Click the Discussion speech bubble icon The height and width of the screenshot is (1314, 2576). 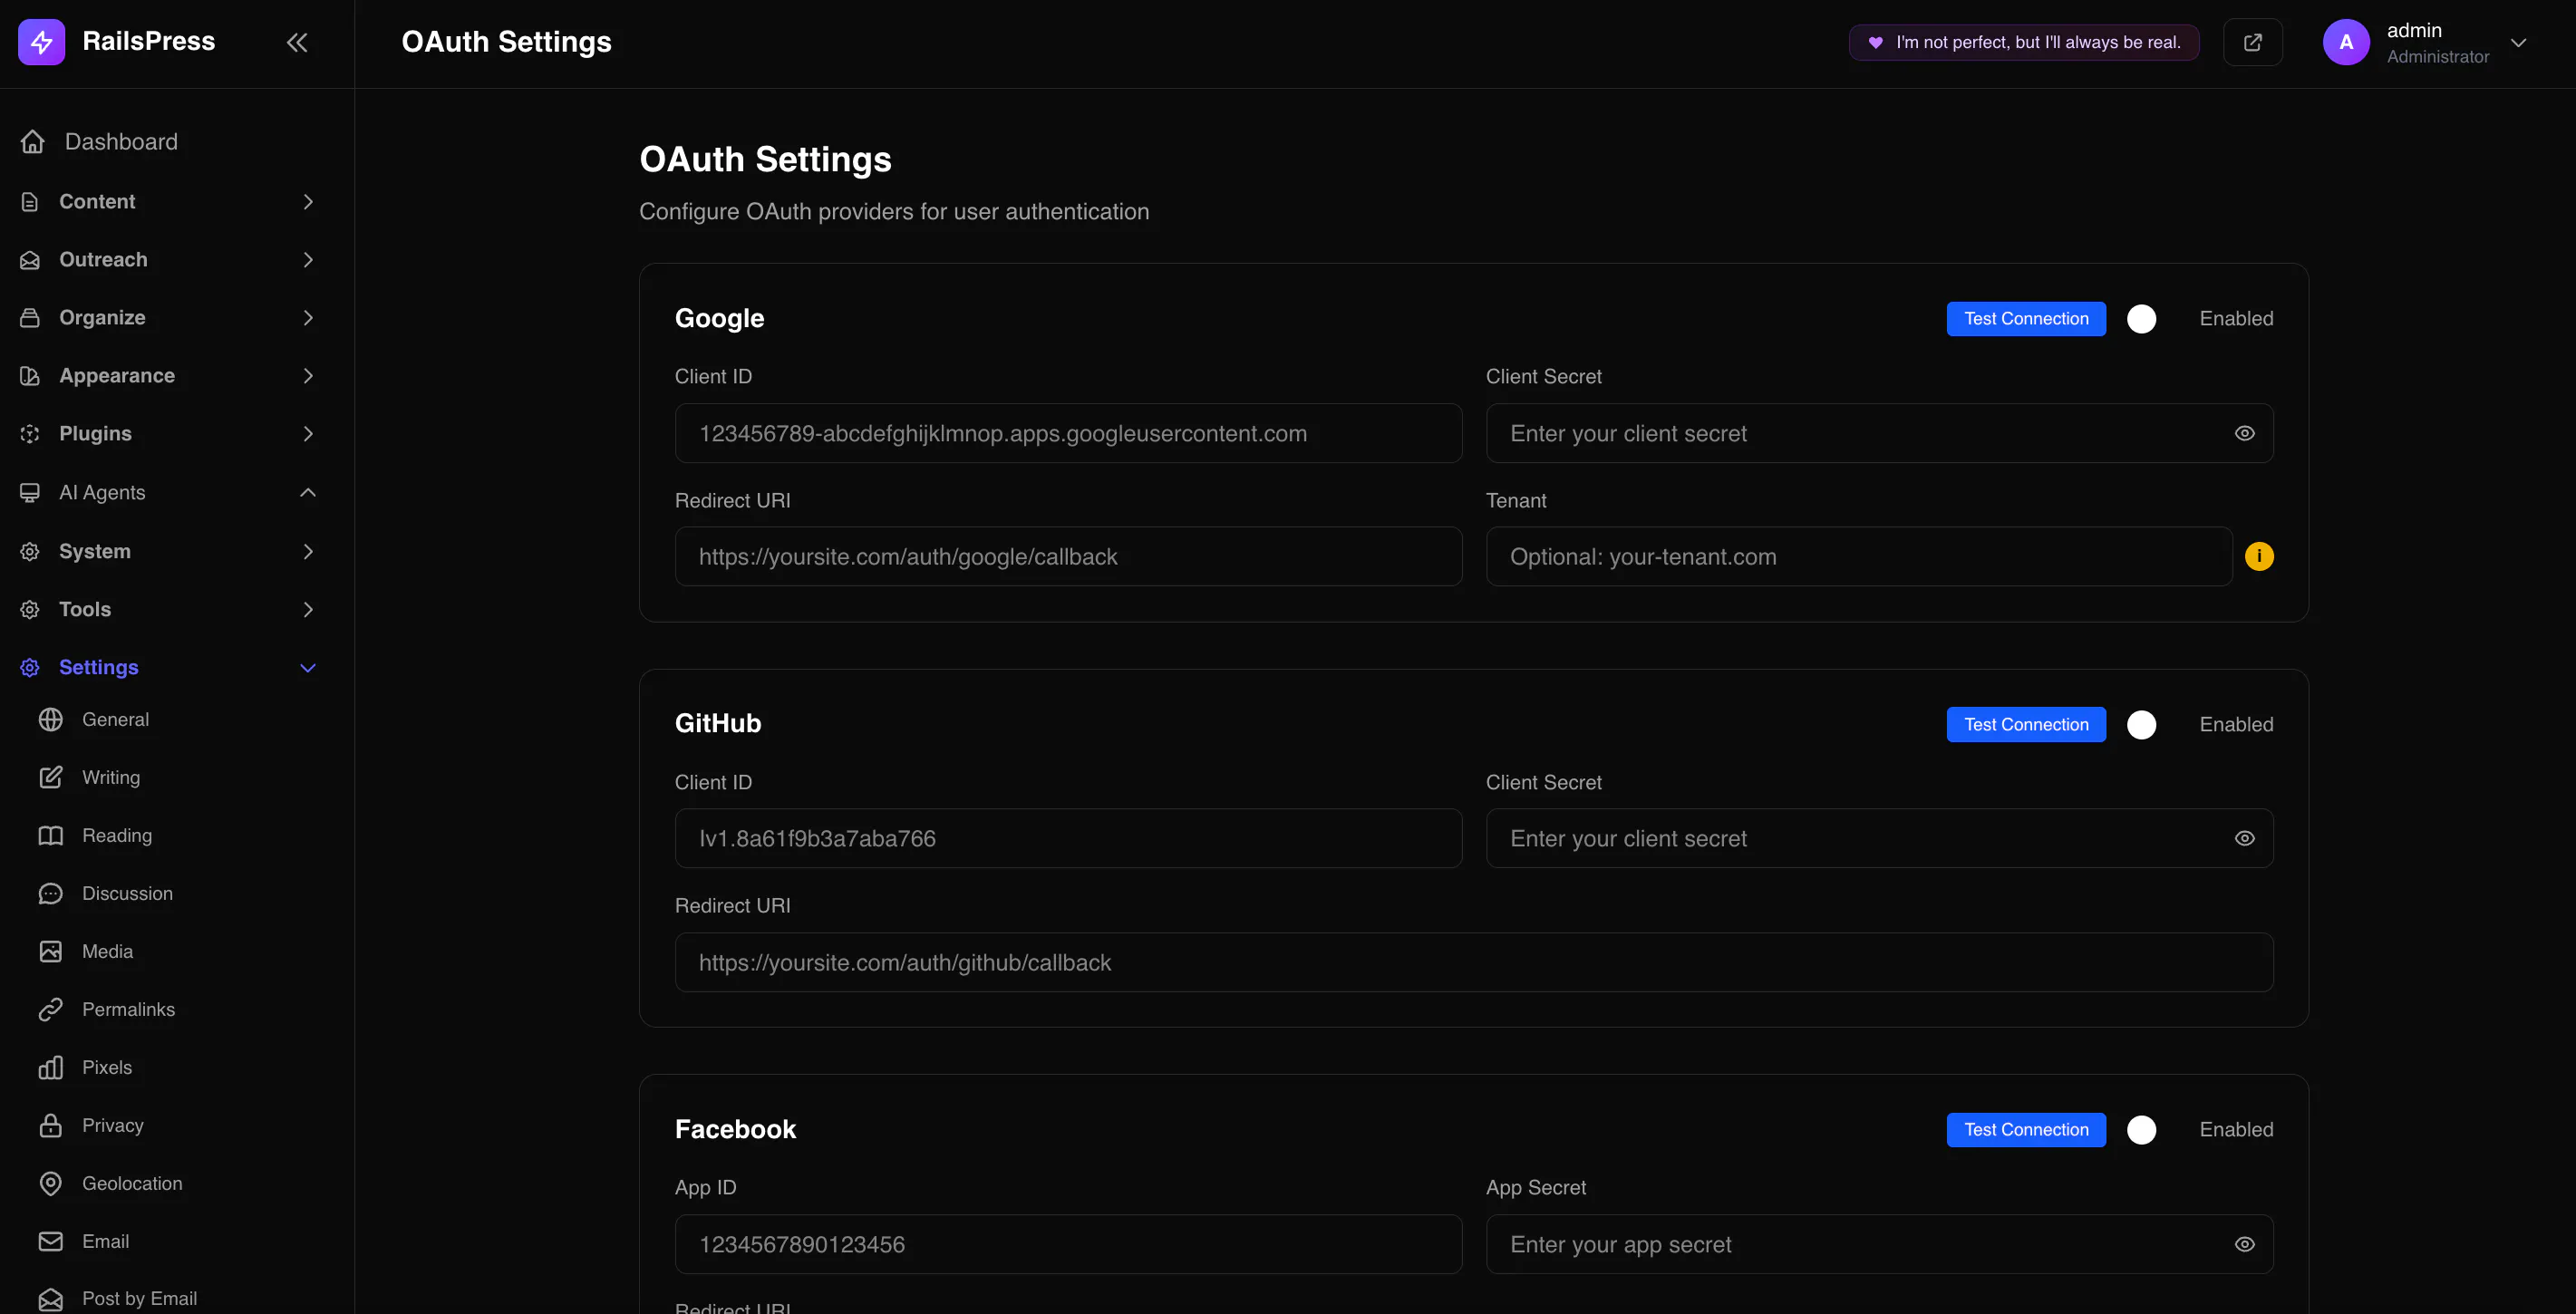(51, 894)
